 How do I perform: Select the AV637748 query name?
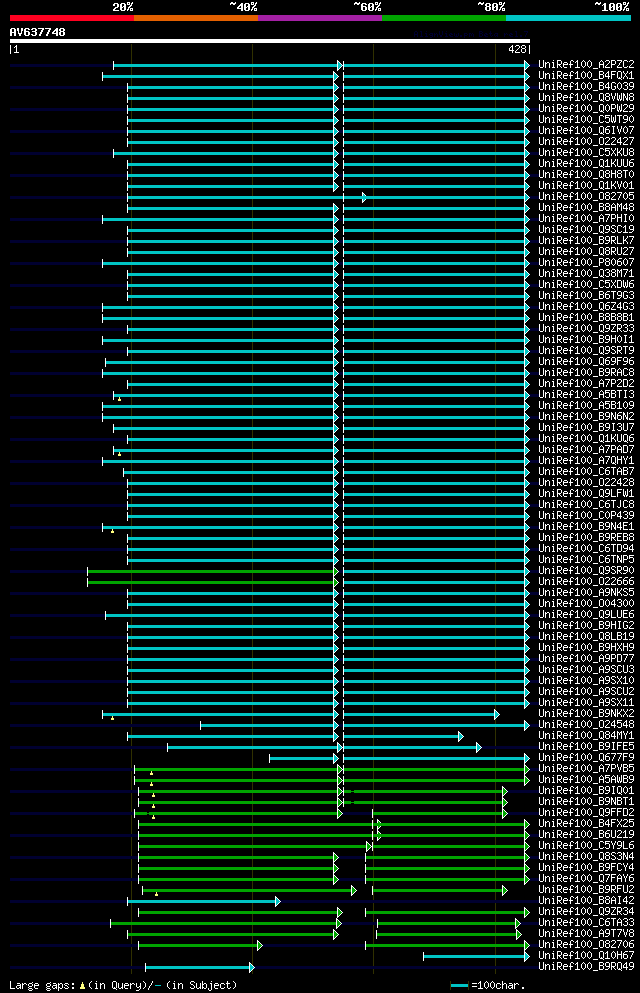tap(37, 32)
